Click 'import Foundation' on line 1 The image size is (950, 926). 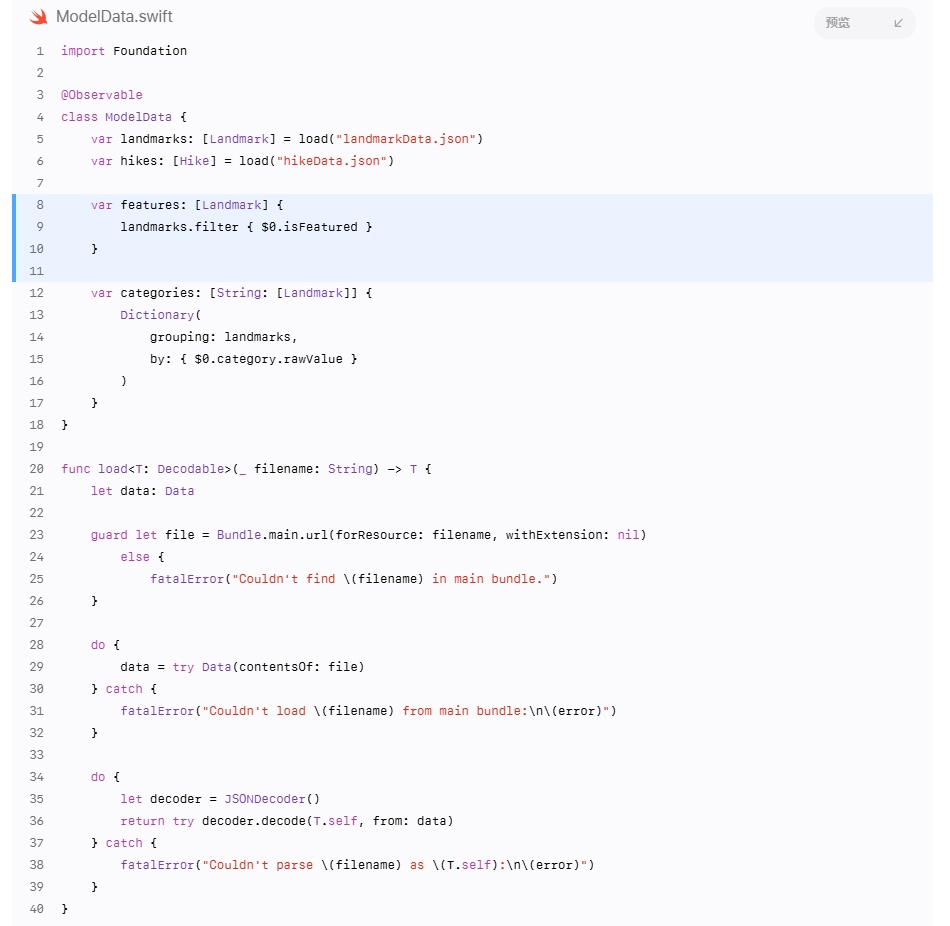124,51
